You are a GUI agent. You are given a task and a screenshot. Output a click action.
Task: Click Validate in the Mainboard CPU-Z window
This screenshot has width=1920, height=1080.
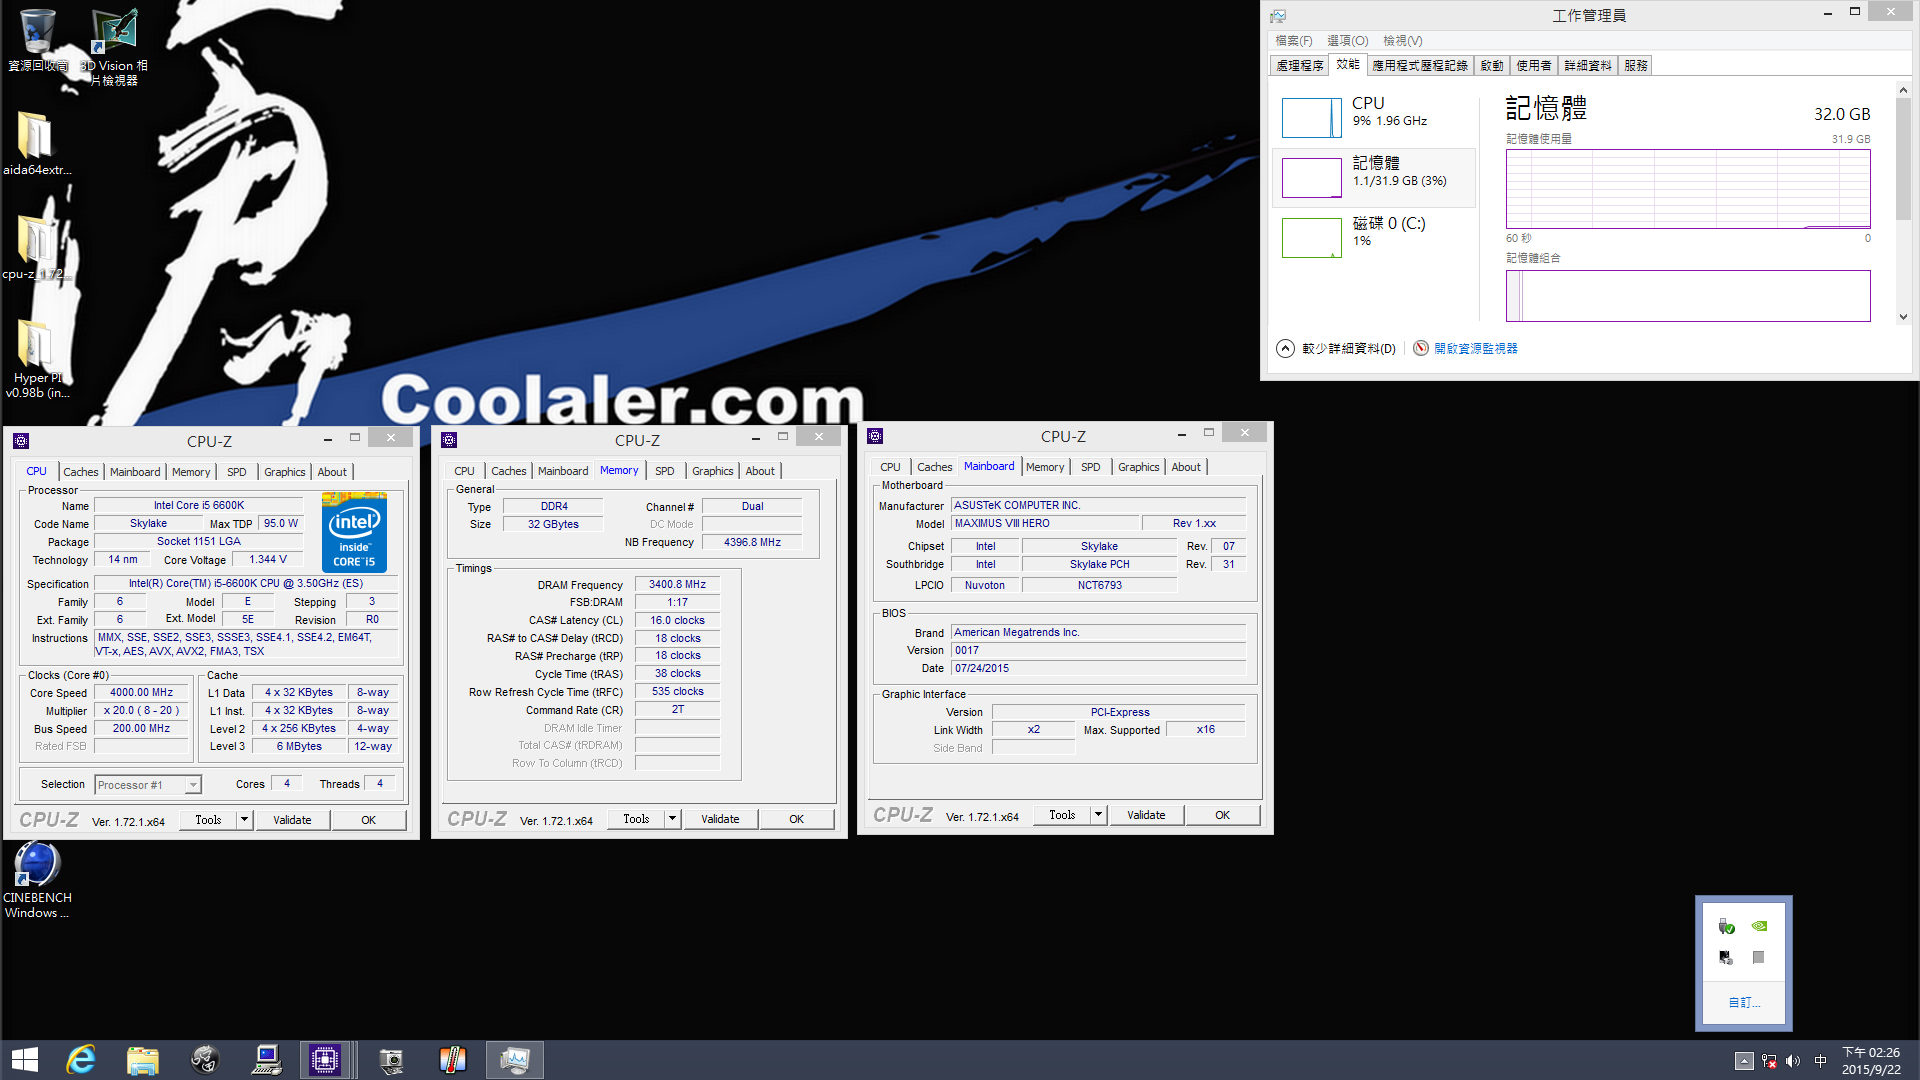coord(1146,815)
